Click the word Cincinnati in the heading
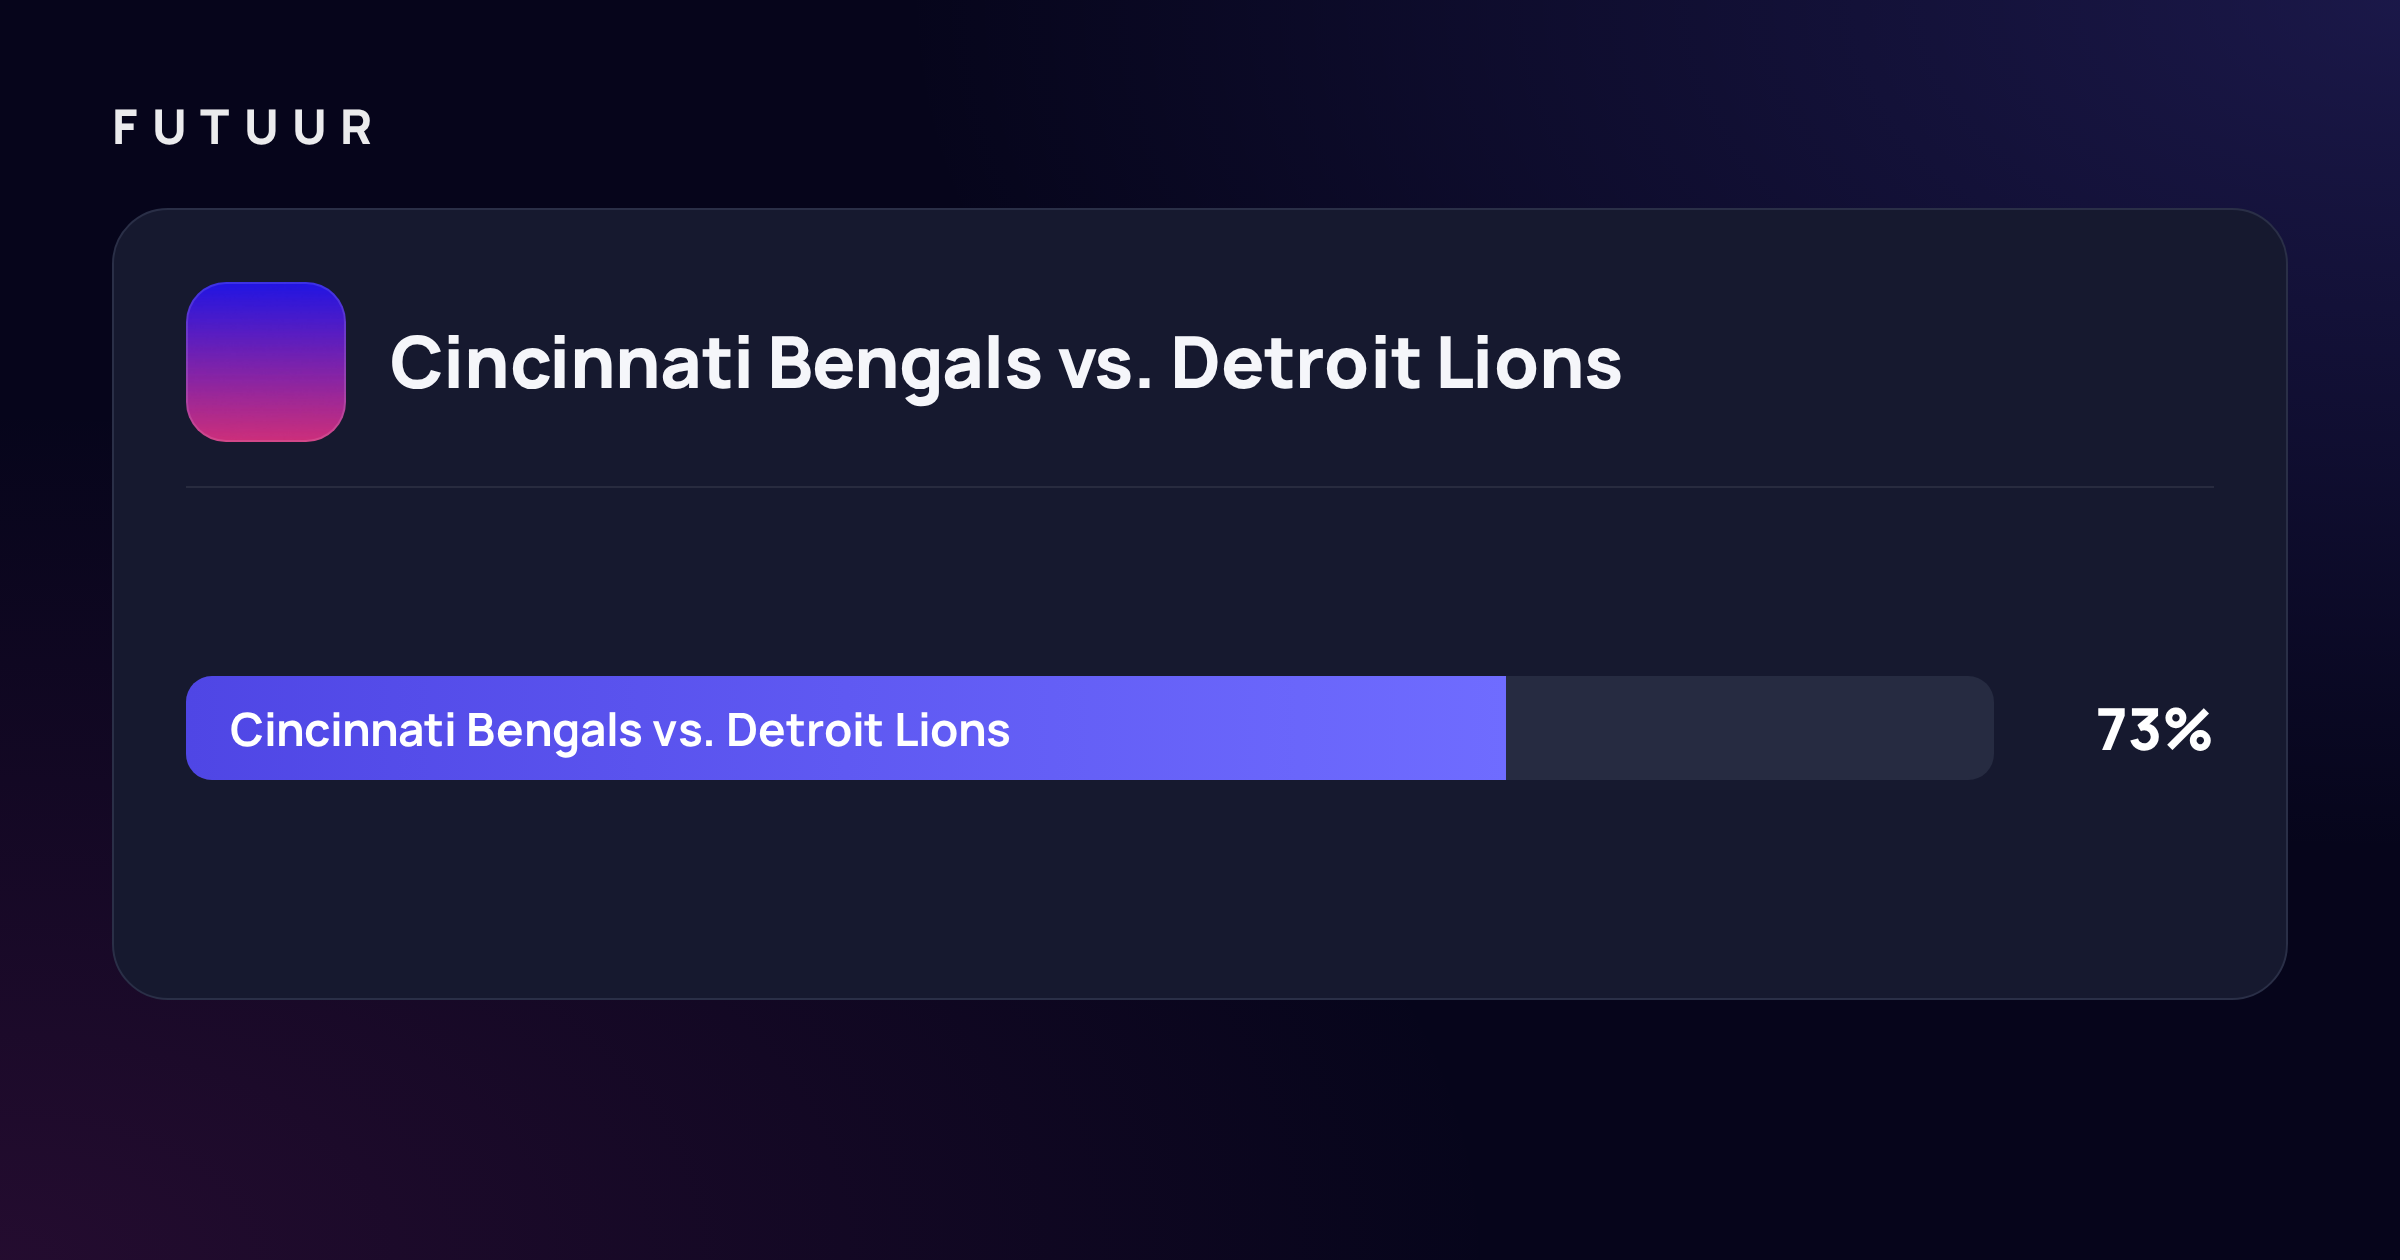 point(571,362)
